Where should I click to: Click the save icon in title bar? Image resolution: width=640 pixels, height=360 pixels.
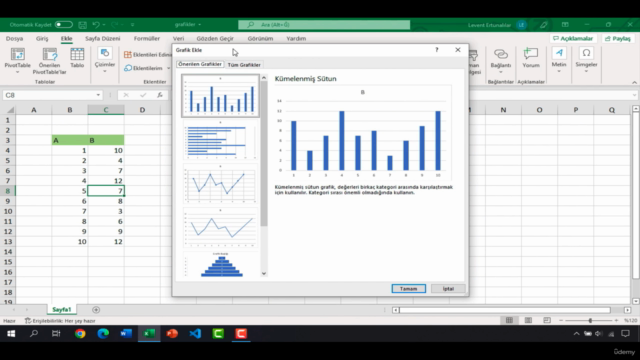(x=82, y=25)
